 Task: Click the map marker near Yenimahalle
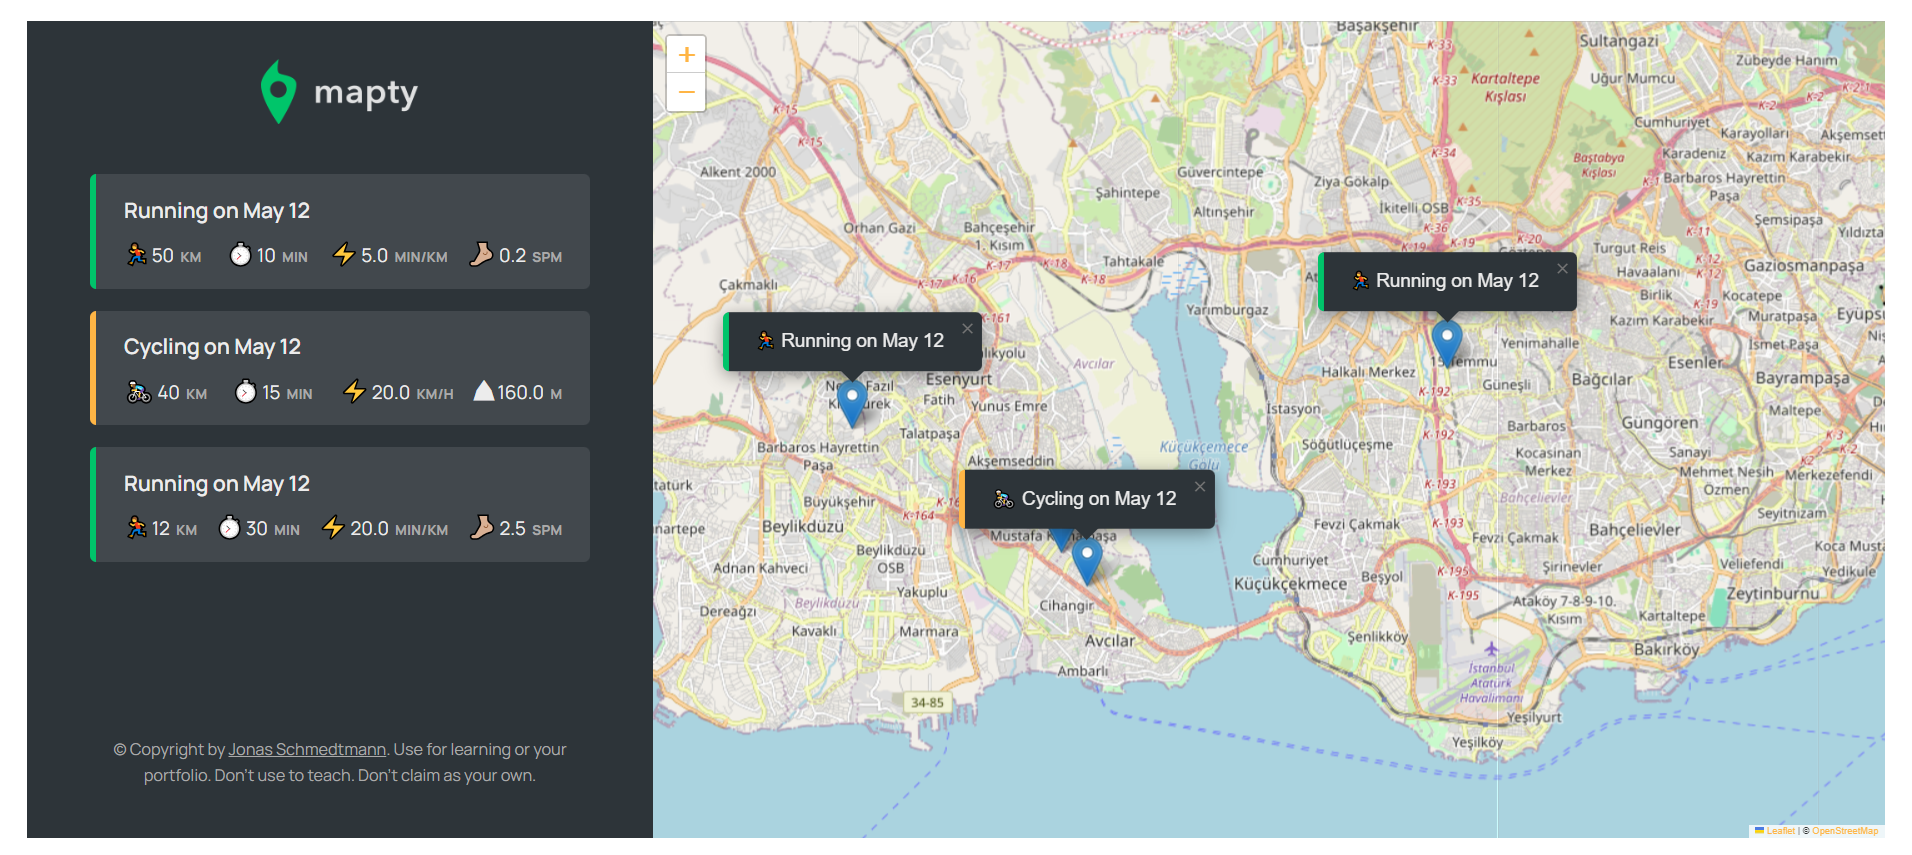pos(1446,340)
